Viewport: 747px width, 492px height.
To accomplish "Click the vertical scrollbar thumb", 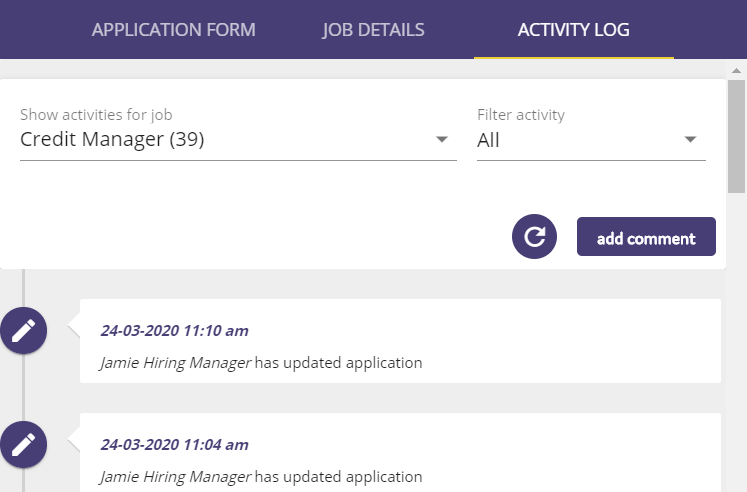I will click(x=736, y=137).
